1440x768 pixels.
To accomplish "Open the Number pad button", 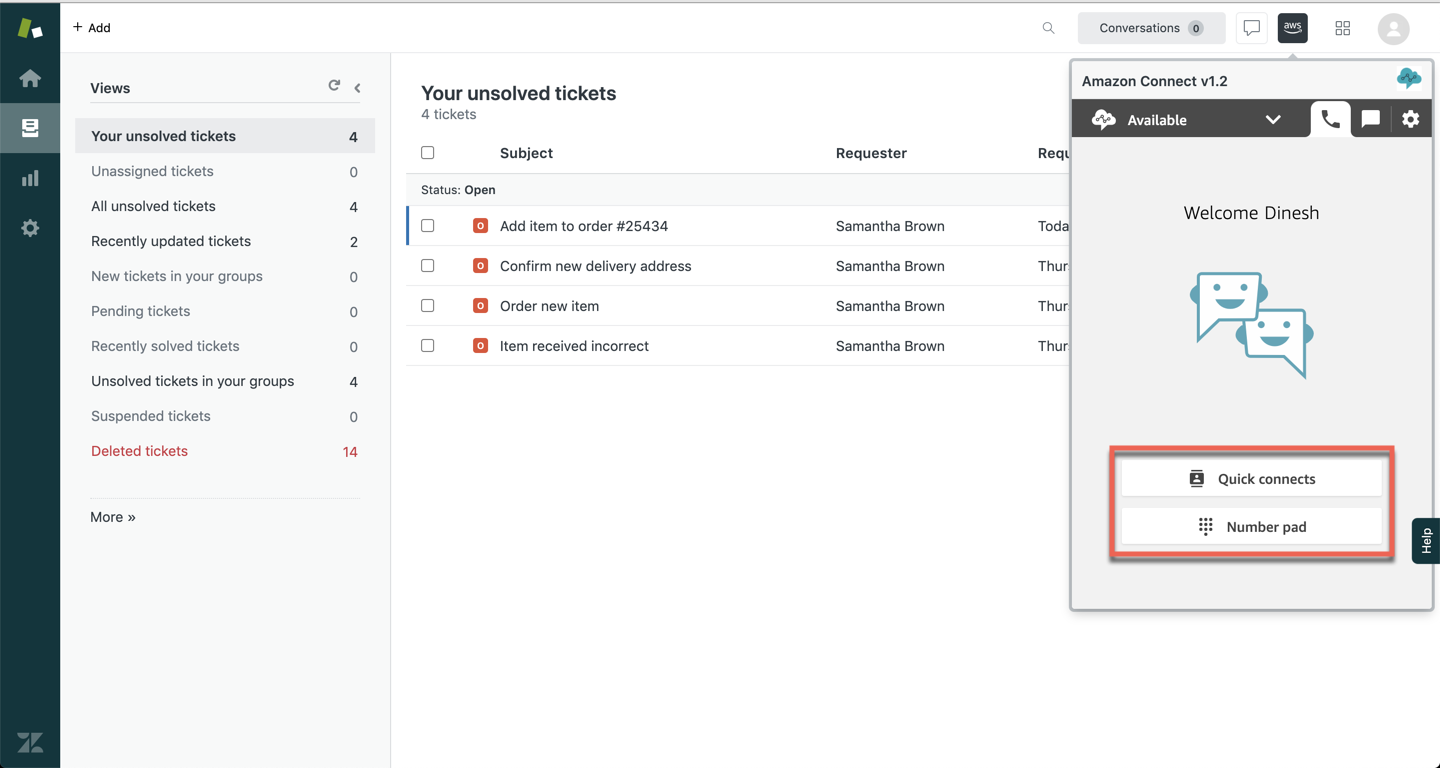I will [x=1251, y=527].
